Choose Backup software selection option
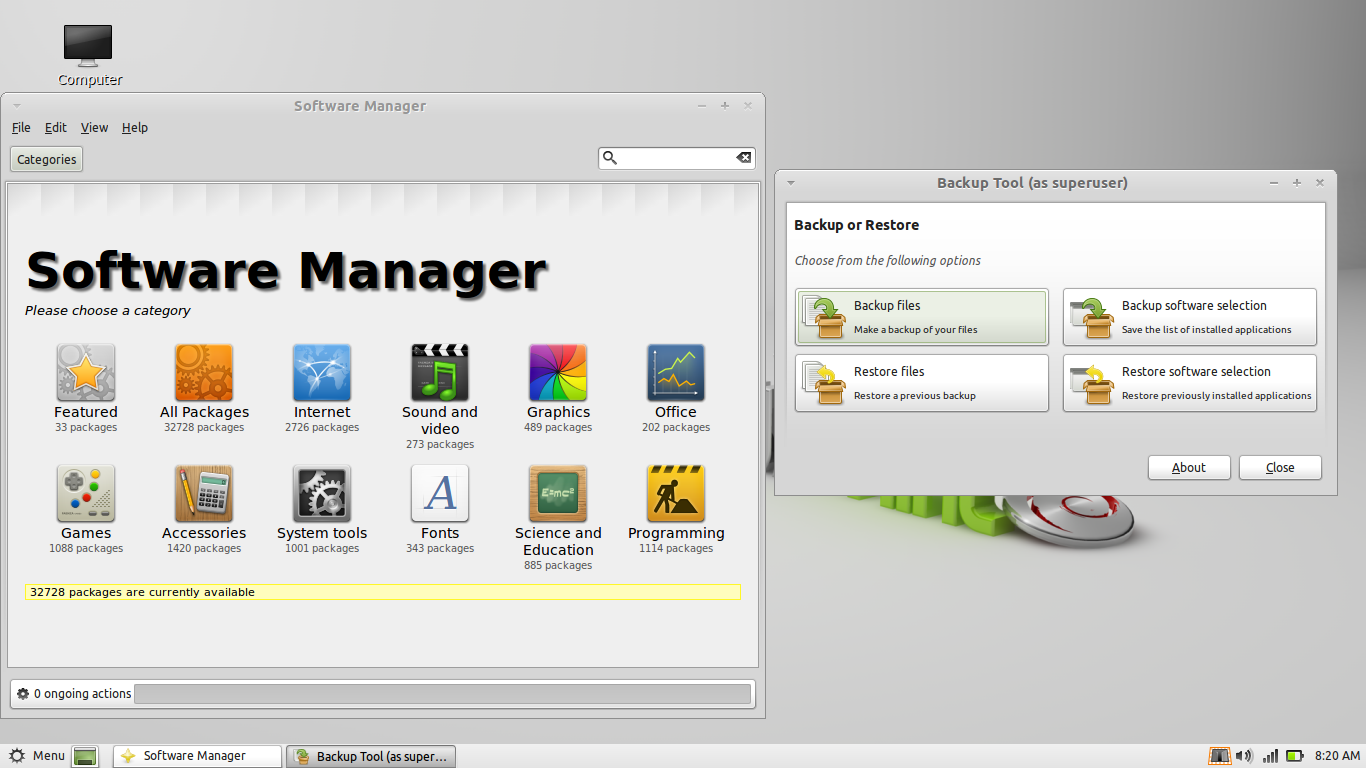 tap(1190, 317)
